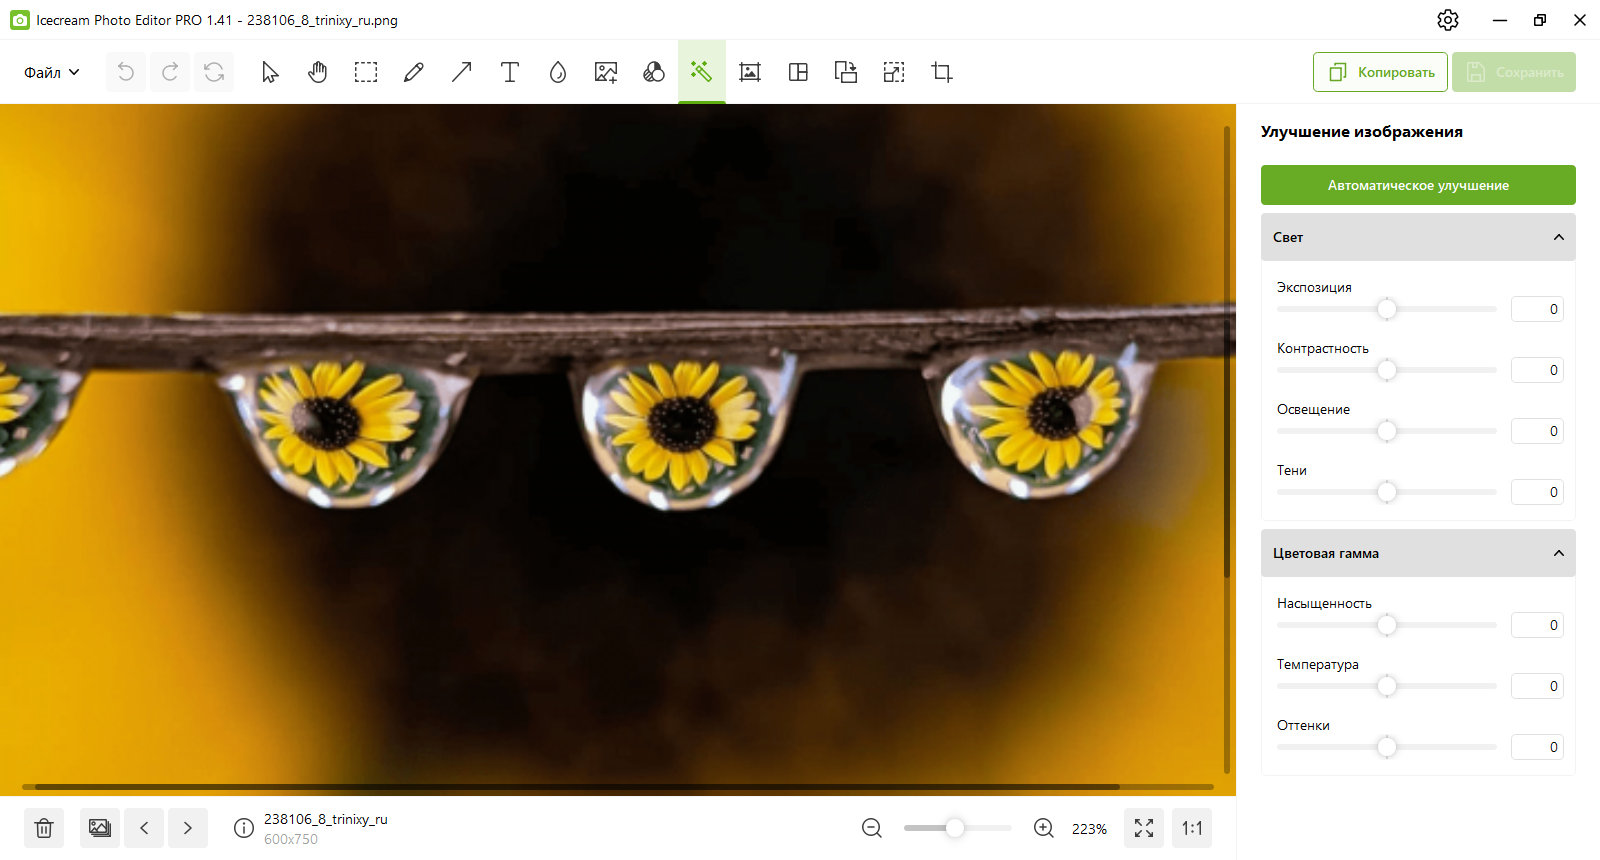Click the active image enhancement wand icon
Screen dimensions: 1600x860
[702, 72]
